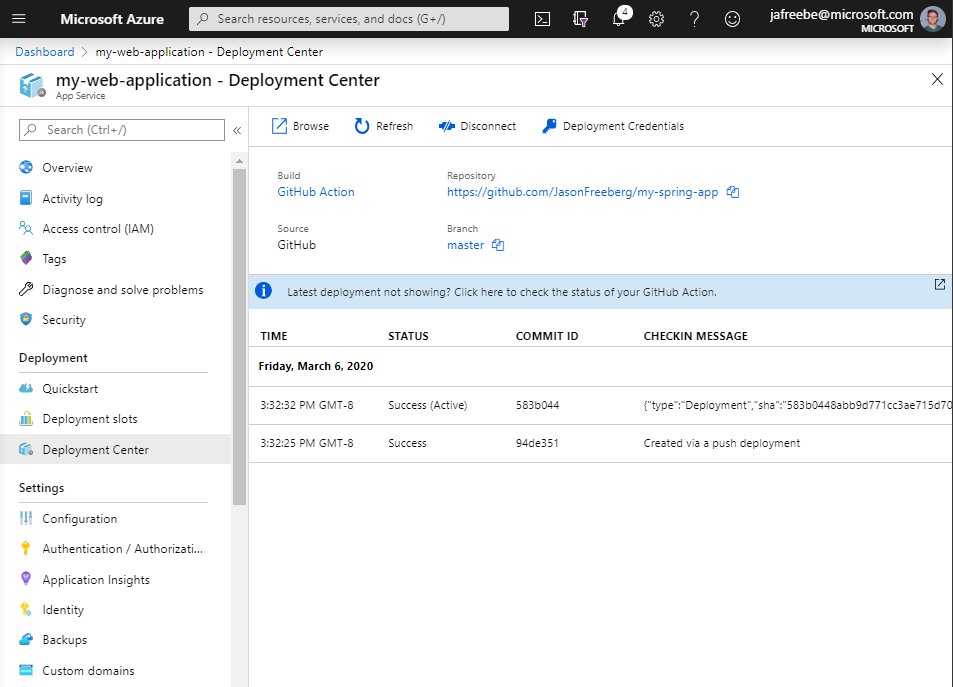Screen dimensions: 953x687
Task: Open GitHub Action status in new window
Action: pyautogui.click(x=939, y=284)
